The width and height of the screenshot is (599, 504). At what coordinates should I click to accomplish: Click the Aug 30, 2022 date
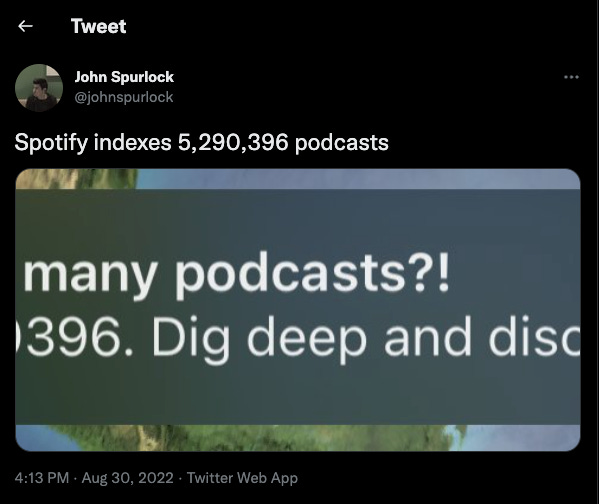click(x=128, y=478)
